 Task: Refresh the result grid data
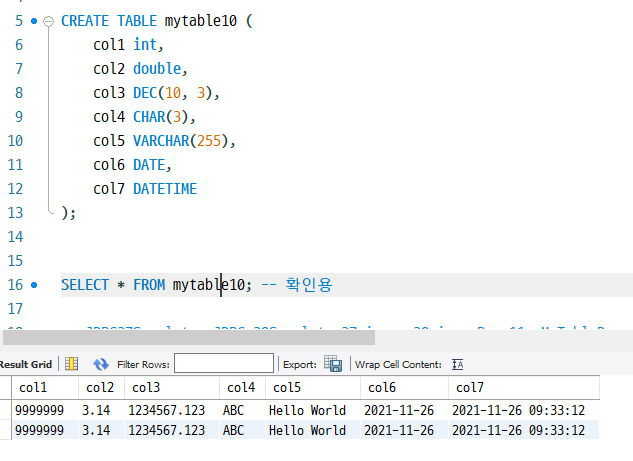101,364
